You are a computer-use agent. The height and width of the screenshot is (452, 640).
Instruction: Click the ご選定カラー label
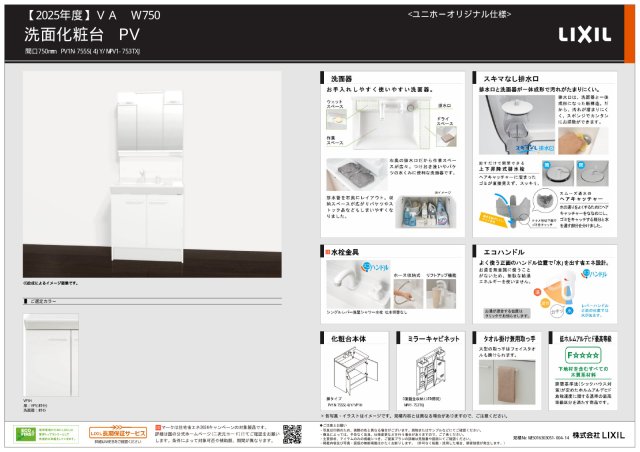click(x=44, y=301)
